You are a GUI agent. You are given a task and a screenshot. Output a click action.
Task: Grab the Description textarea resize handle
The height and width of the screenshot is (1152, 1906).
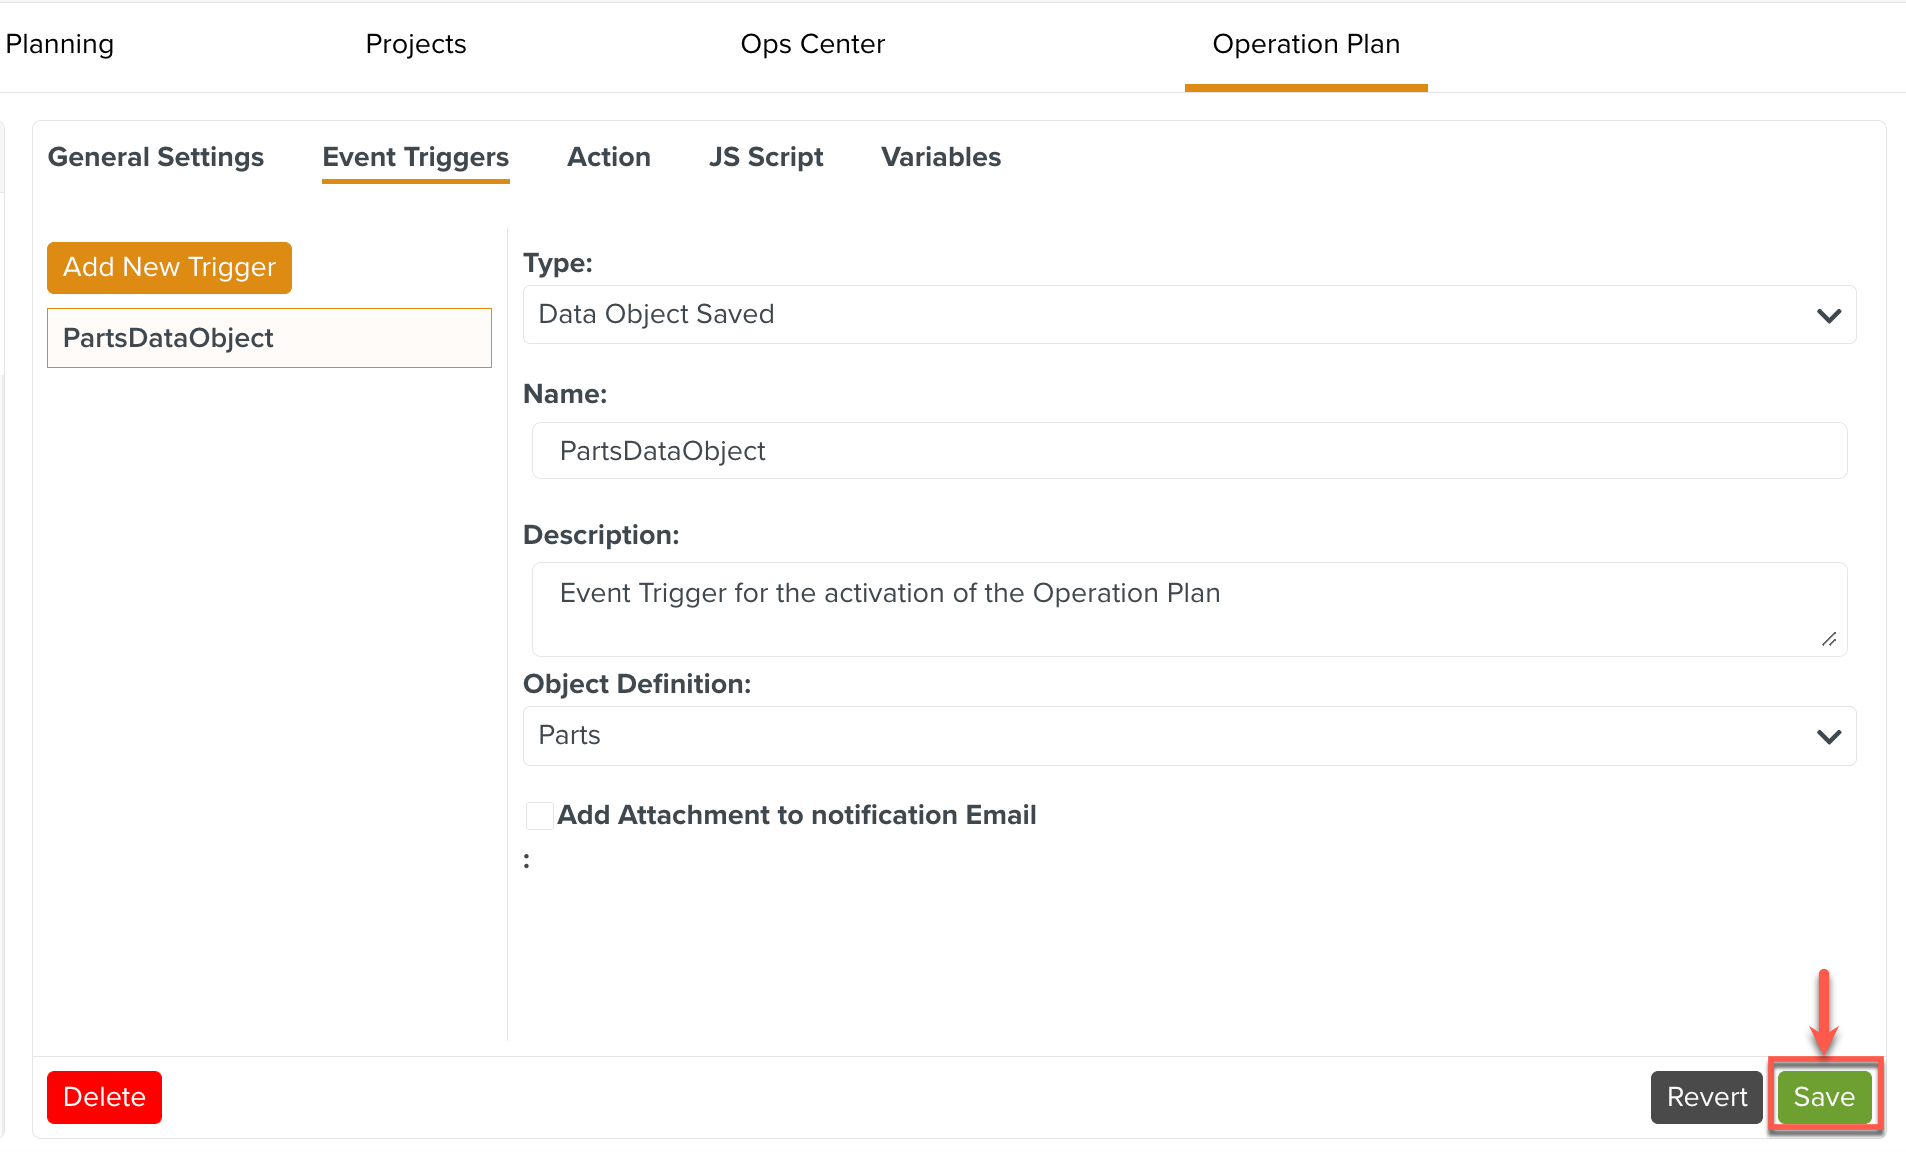[1828, 639]
